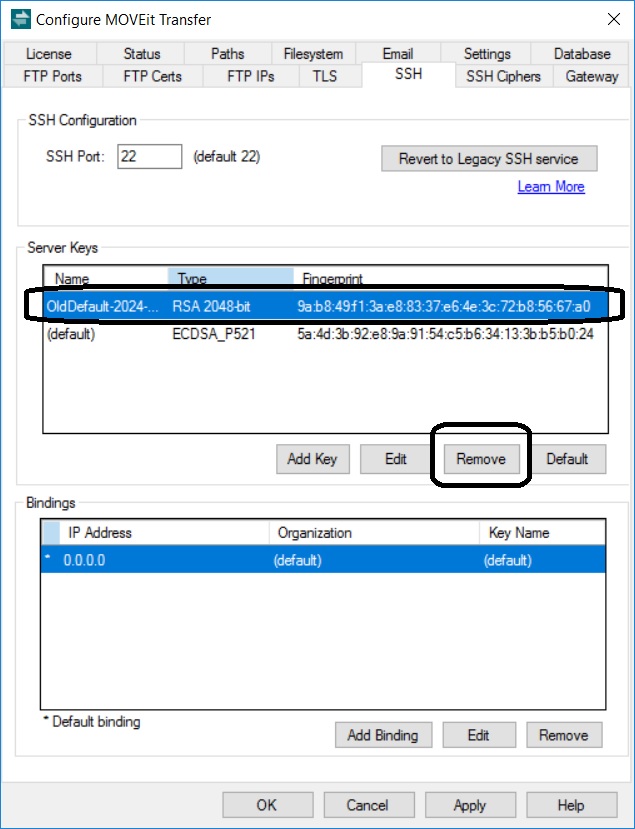Image resolution: width=635 pixels, height=829 pixels.
Task: Open Help for this dialog
Action: point(571,805)
